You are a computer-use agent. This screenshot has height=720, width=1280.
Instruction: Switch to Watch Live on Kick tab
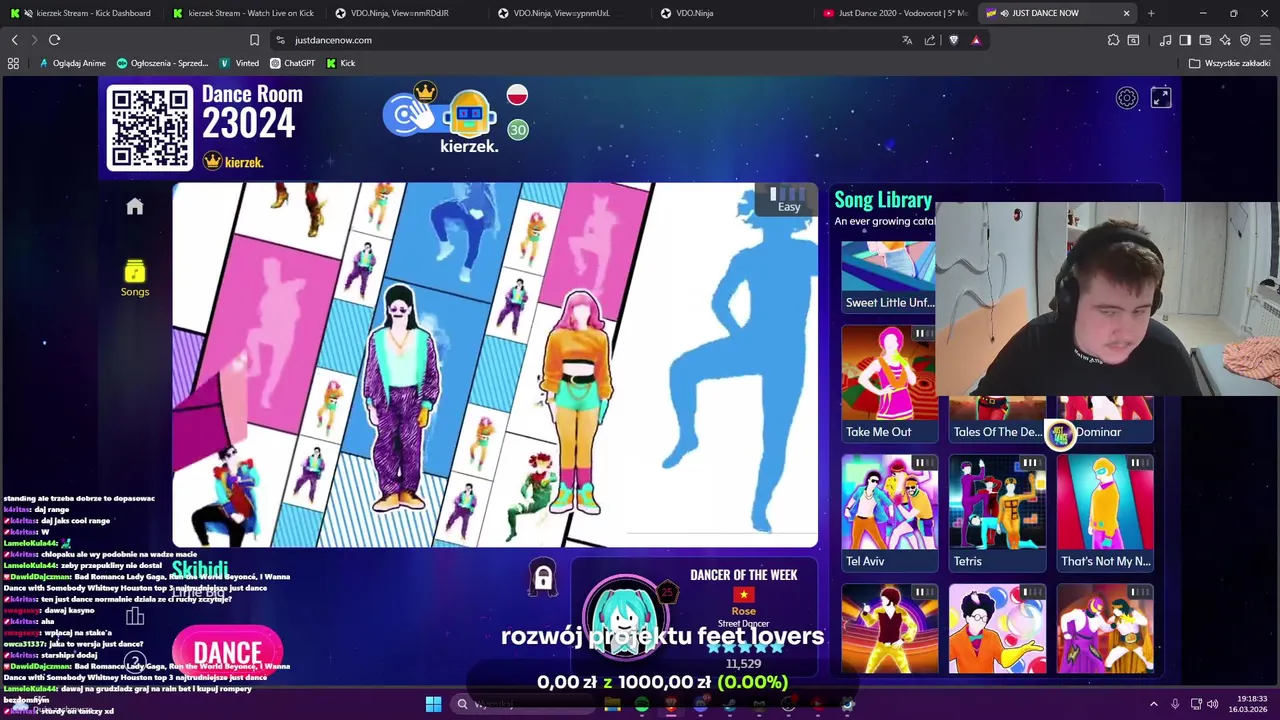pyautogui.click(x=244, y=13)
